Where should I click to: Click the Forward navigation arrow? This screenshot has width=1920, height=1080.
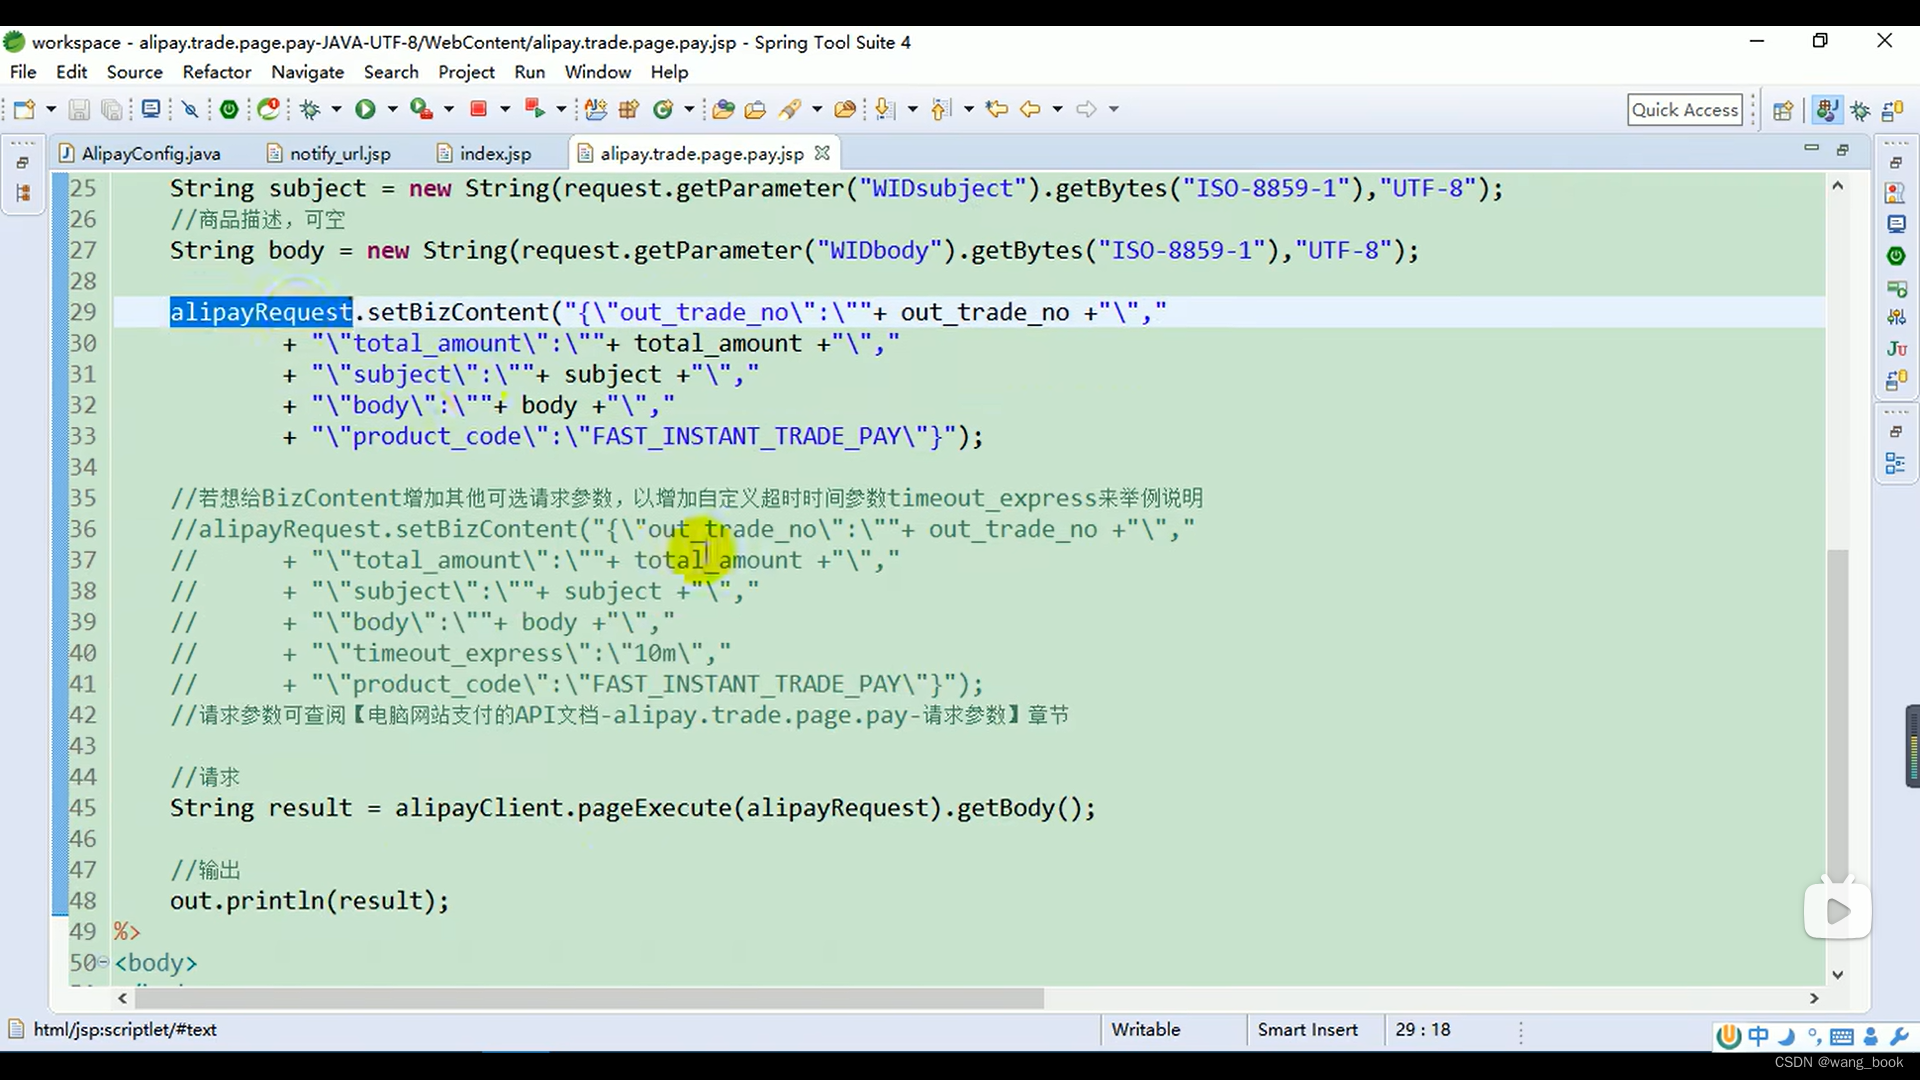tap(1086, 109)
